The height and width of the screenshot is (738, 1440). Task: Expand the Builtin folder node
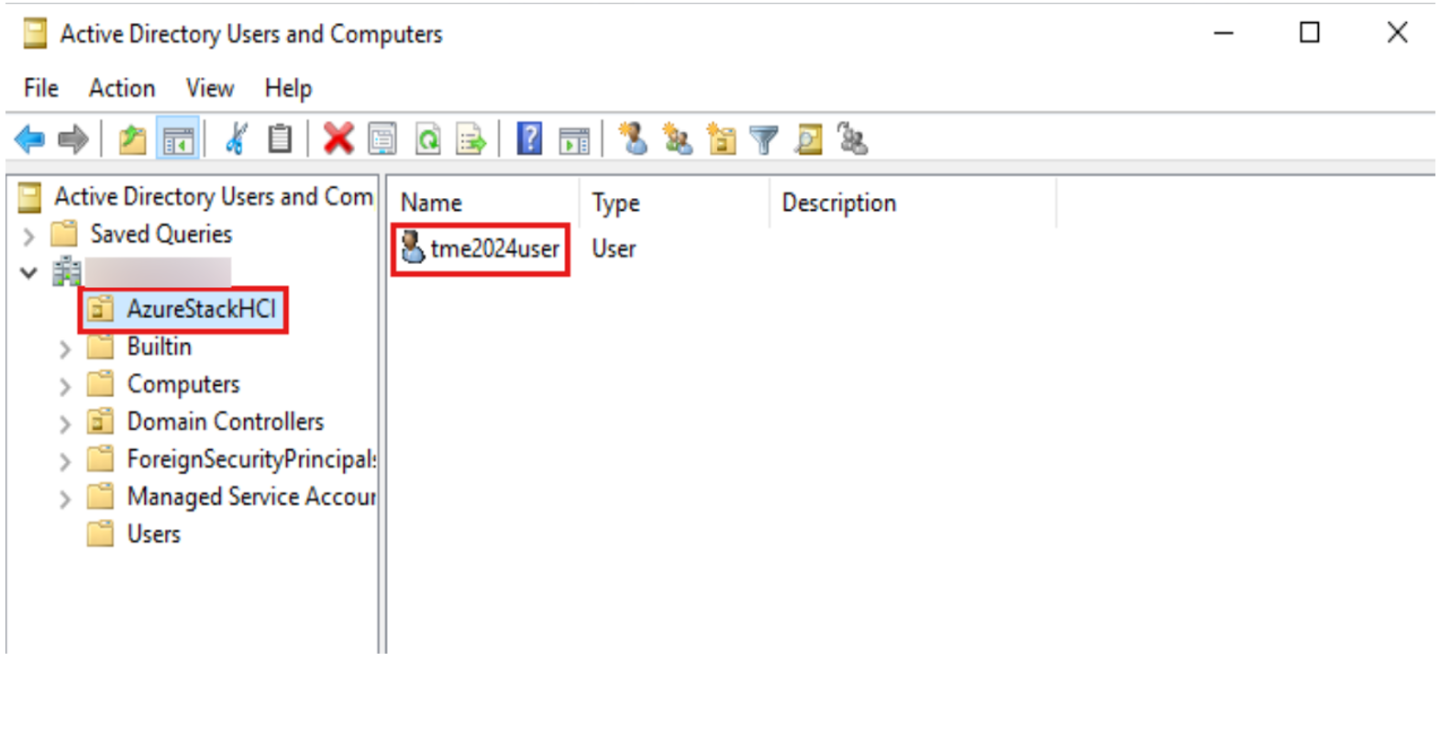(x=65, y=349)
